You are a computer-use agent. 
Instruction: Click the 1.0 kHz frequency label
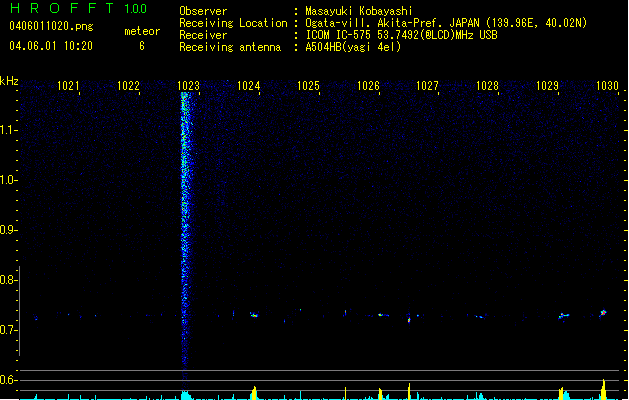pyautogui.click(x=8, y=180)
